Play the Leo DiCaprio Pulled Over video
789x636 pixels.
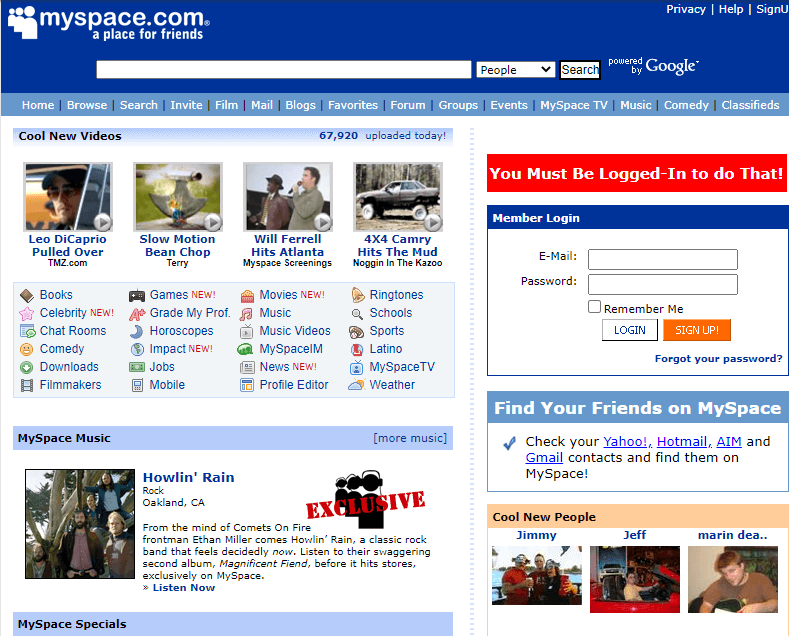pos(68,197)
